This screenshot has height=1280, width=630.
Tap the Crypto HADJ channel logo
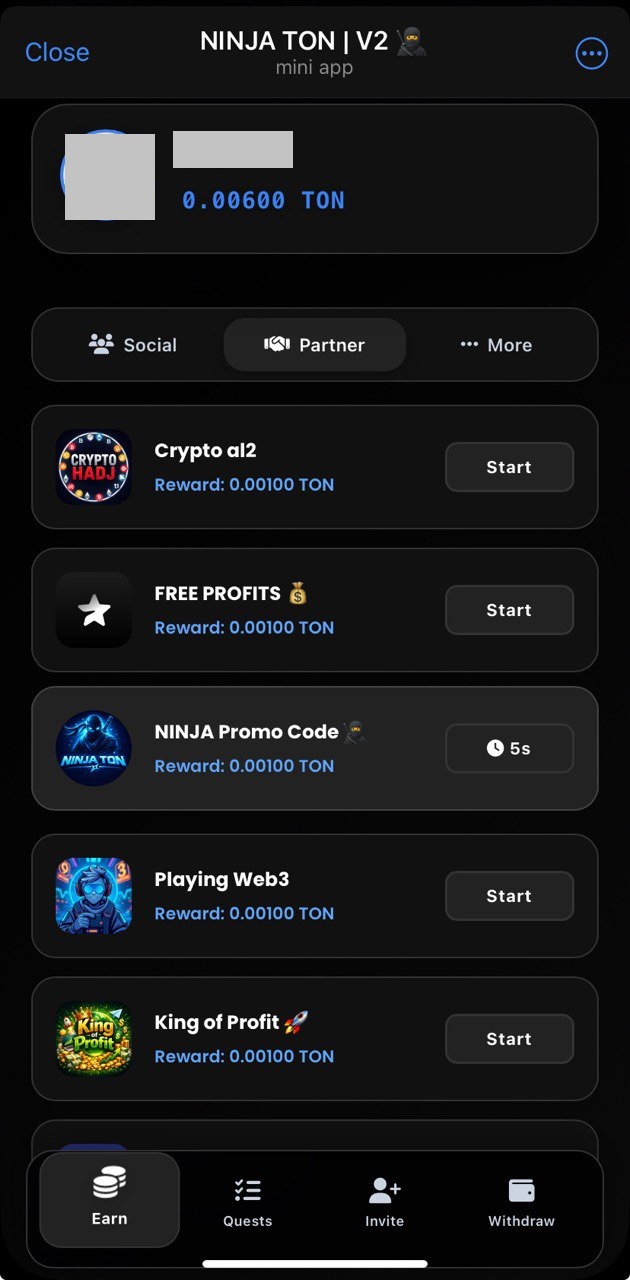(x=94, y=467)
